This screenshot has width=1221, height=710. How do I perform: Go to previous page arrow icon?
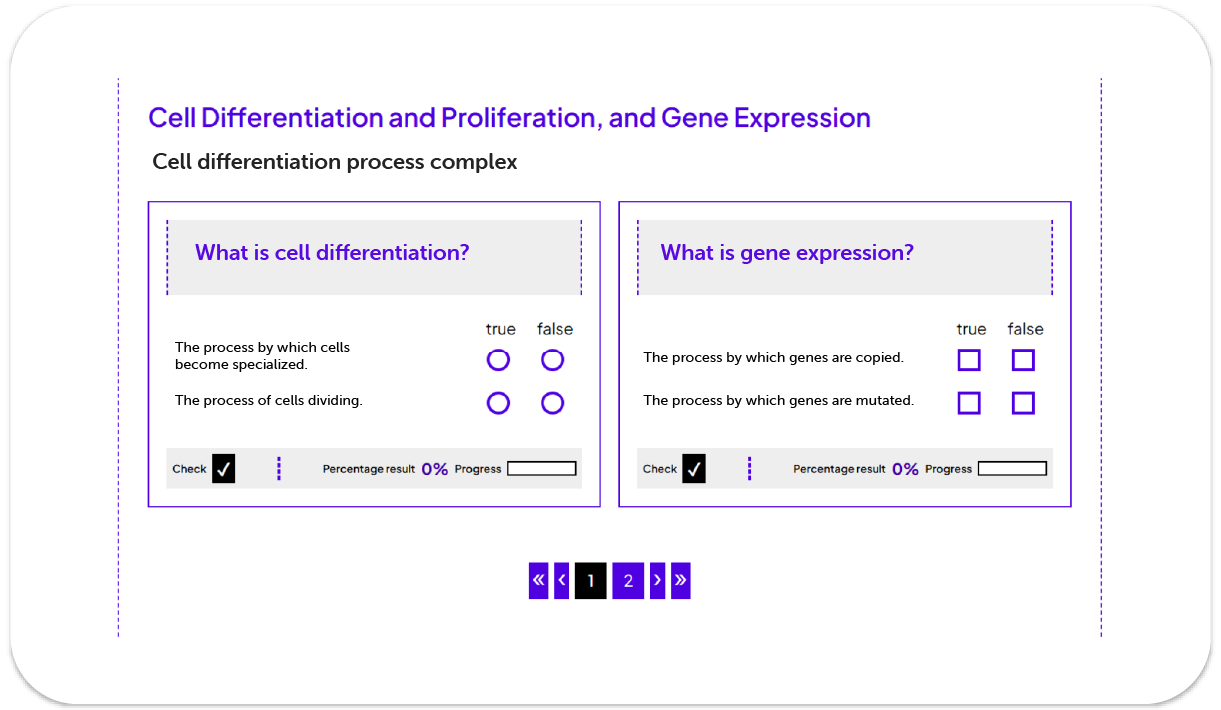(561, 580)
